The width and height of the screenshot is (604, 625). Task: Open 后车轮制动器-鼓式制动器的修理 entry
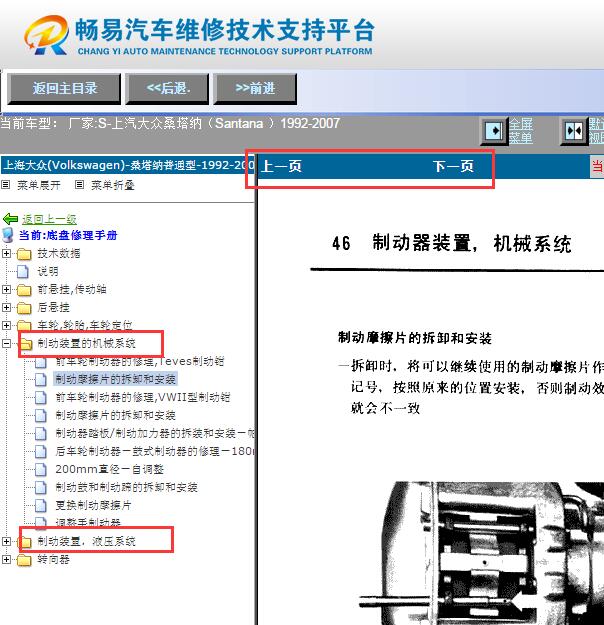(x=155, y=451)
